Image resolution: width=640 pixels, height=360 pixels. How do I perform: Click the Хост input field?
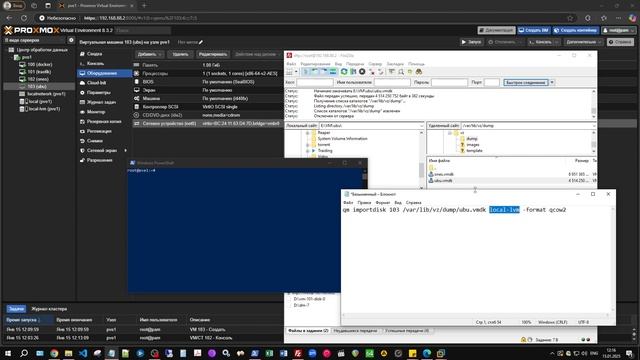coord(314,82)
